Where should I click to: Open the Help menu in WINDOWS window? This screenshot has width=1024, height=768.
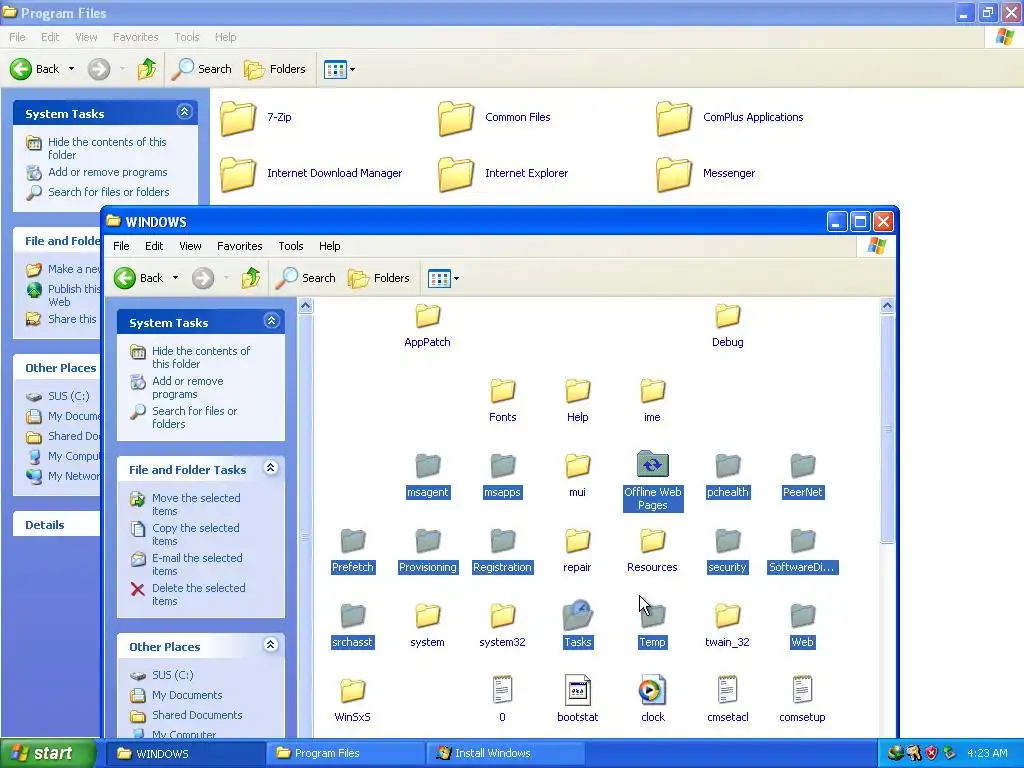pos(330,246)
